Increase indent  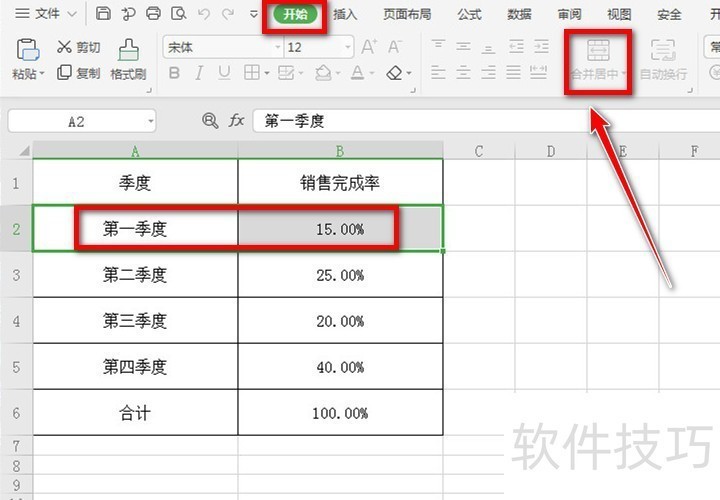(541, 46)
